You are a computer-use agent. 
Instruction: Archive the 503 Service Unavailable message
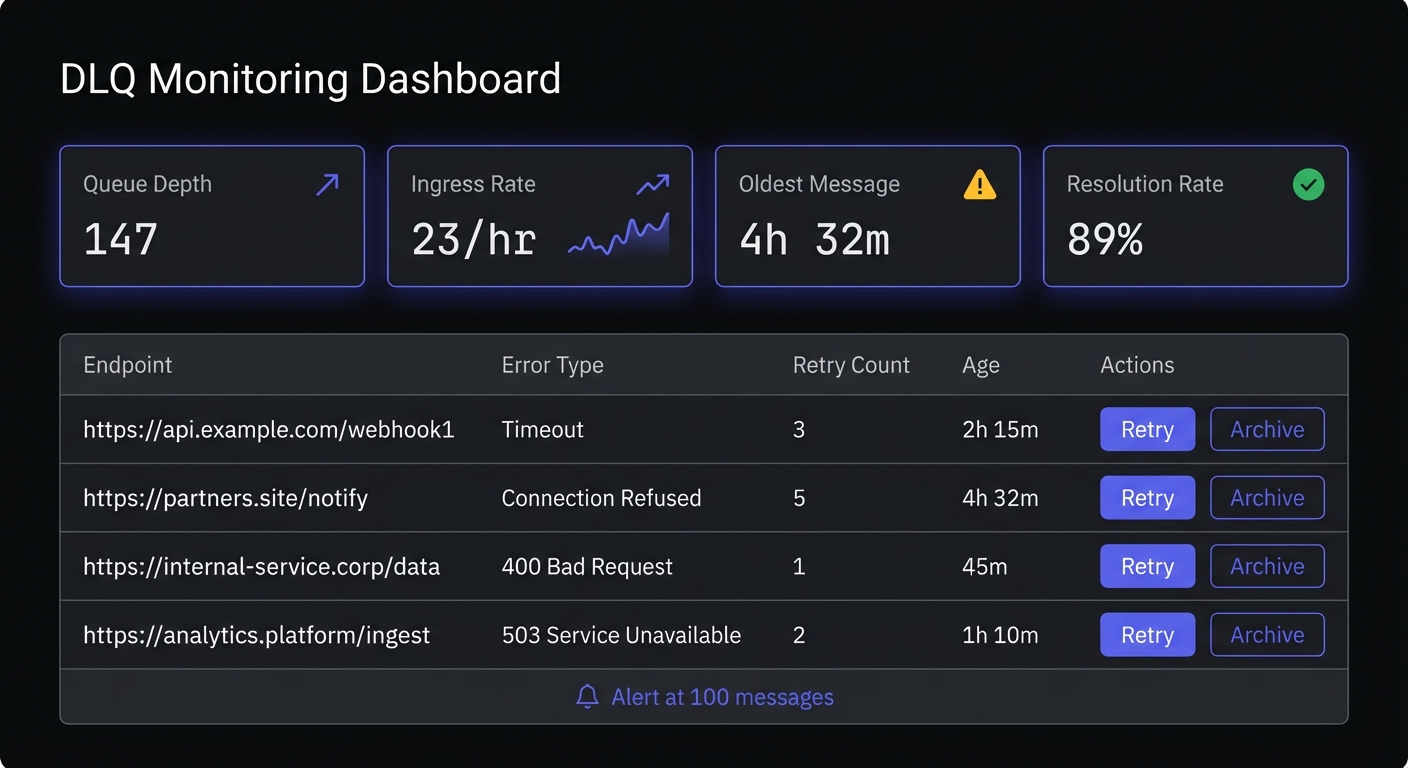pos(1267,635)
